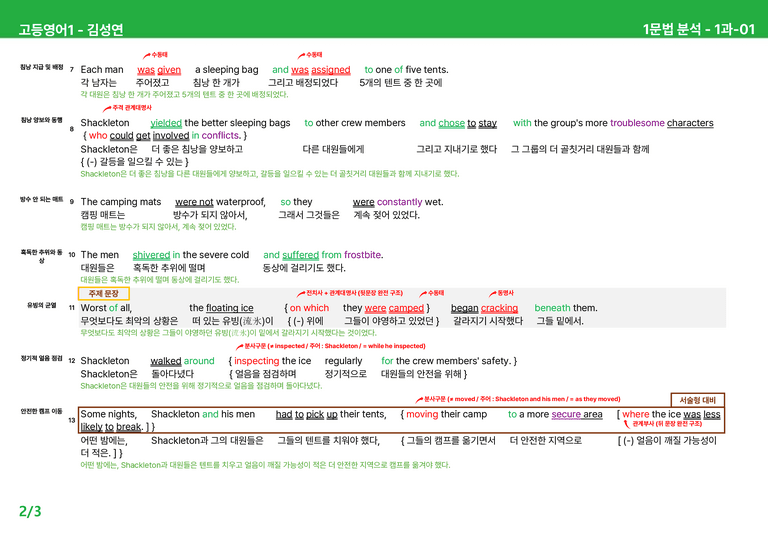The width and height of the screenshot is (768, 543).
Task: Click the underlined words "were not" before waterproof
Action: point(194,202)
